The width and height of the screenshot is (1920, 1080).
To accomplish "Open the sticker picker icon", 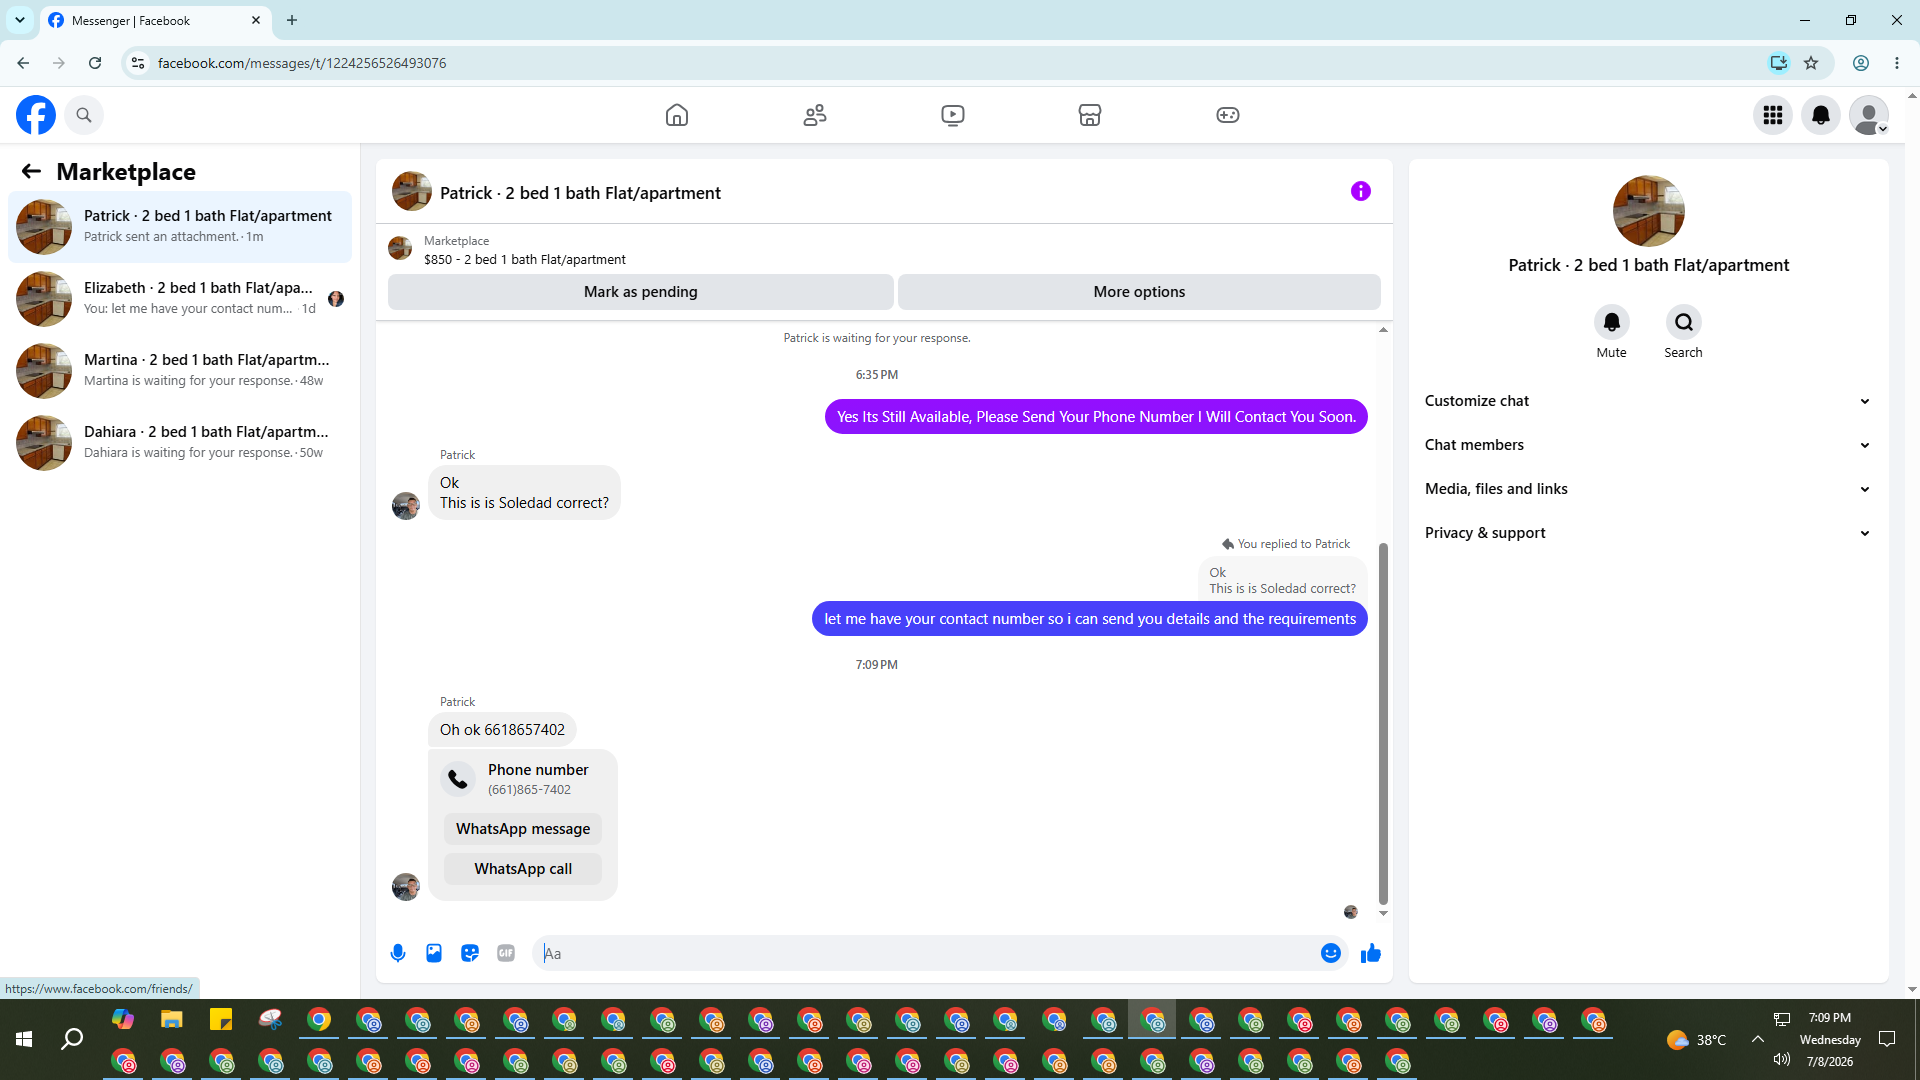I will (x=470, y=953).
